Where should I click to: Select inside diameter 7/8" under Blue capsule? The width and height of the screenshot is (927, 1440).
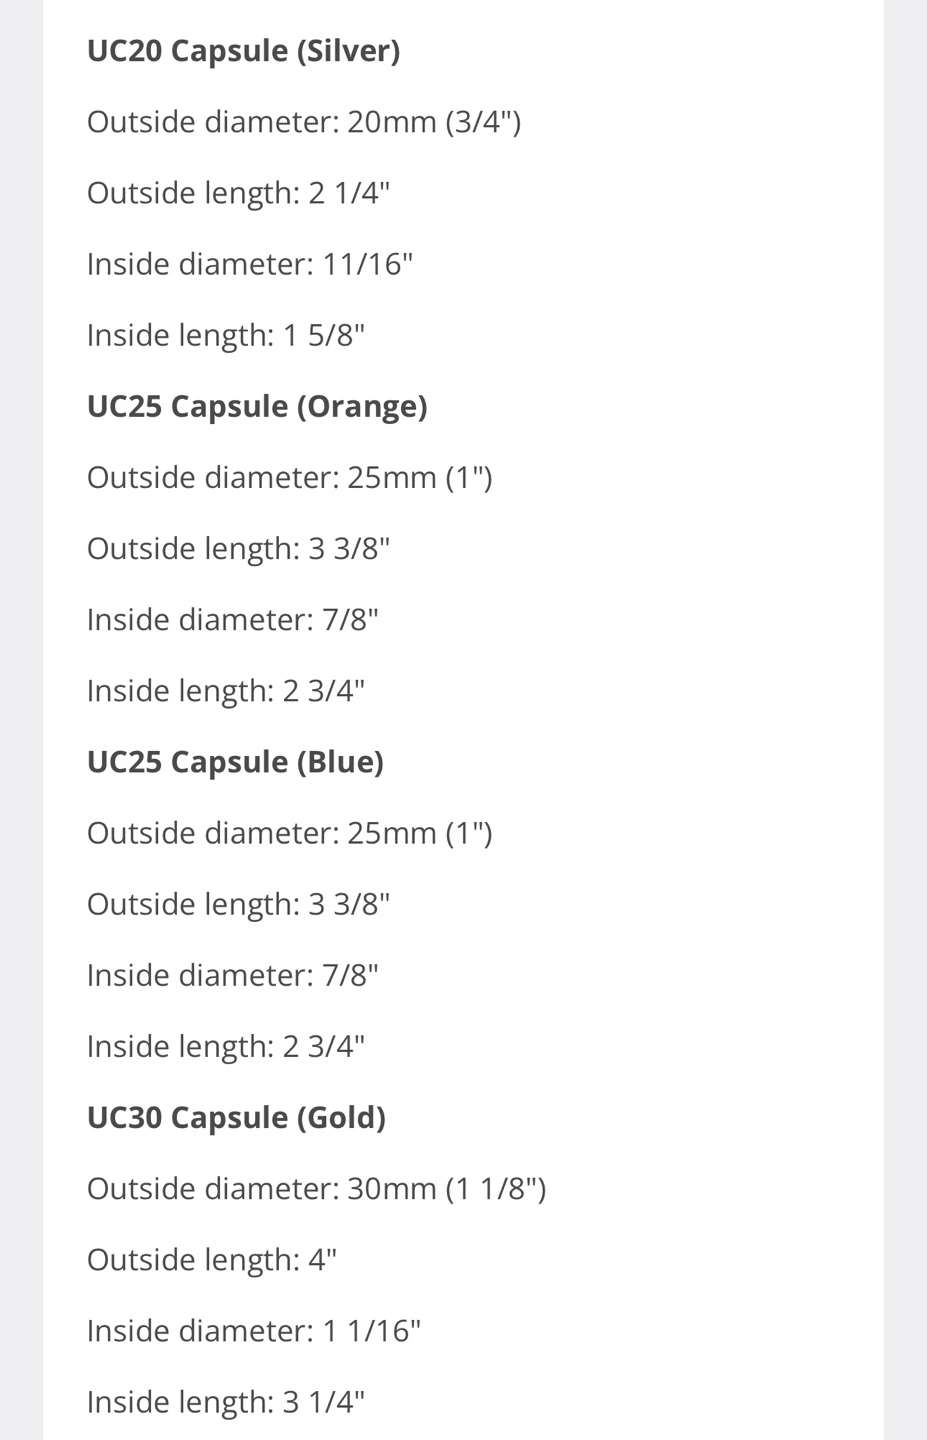coord(232,975)
